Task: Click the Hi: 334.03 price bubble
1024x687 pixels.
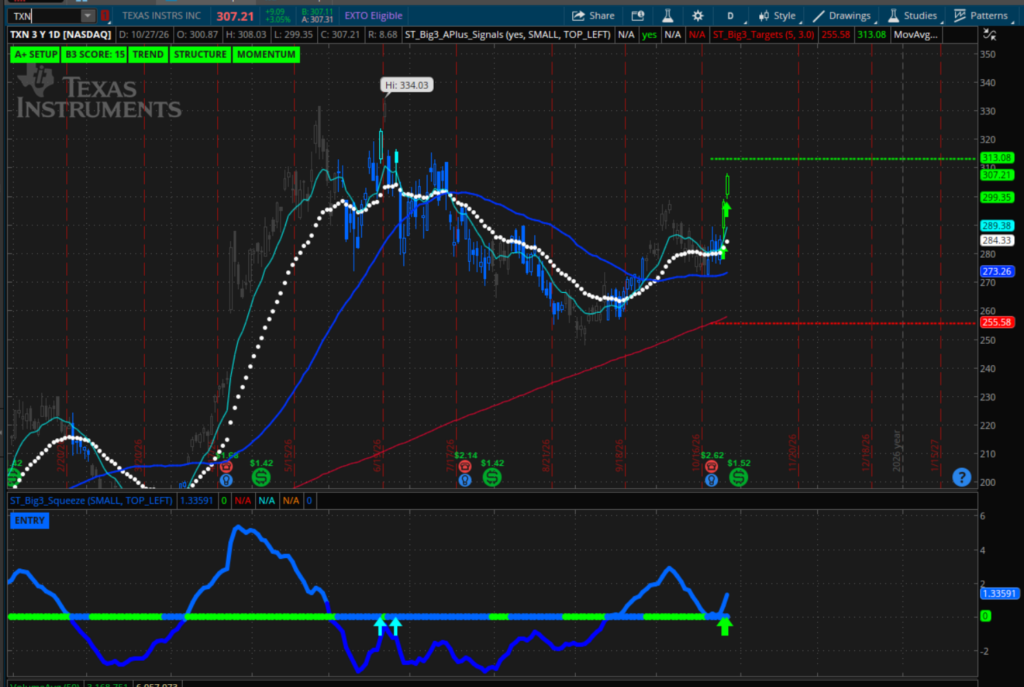Action: tap(406, 85)
